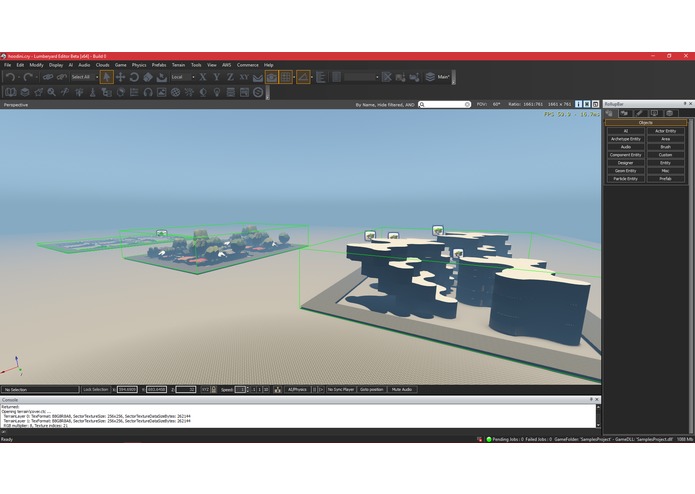Image resolution: width=695 pixels, height=494 pixels.
Task: Open the picture Texture Browser icon
Action: point(162,92)
